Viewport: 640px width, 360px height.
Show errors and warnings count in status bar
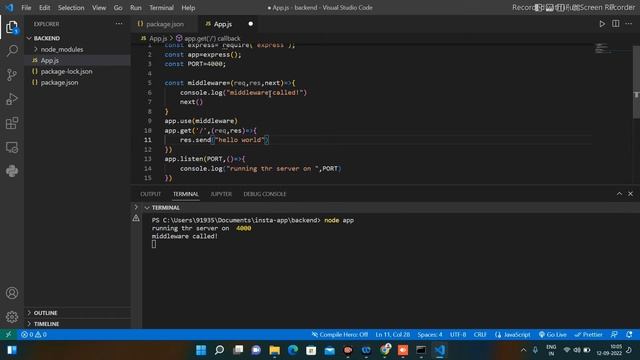(x=34, y=334)
